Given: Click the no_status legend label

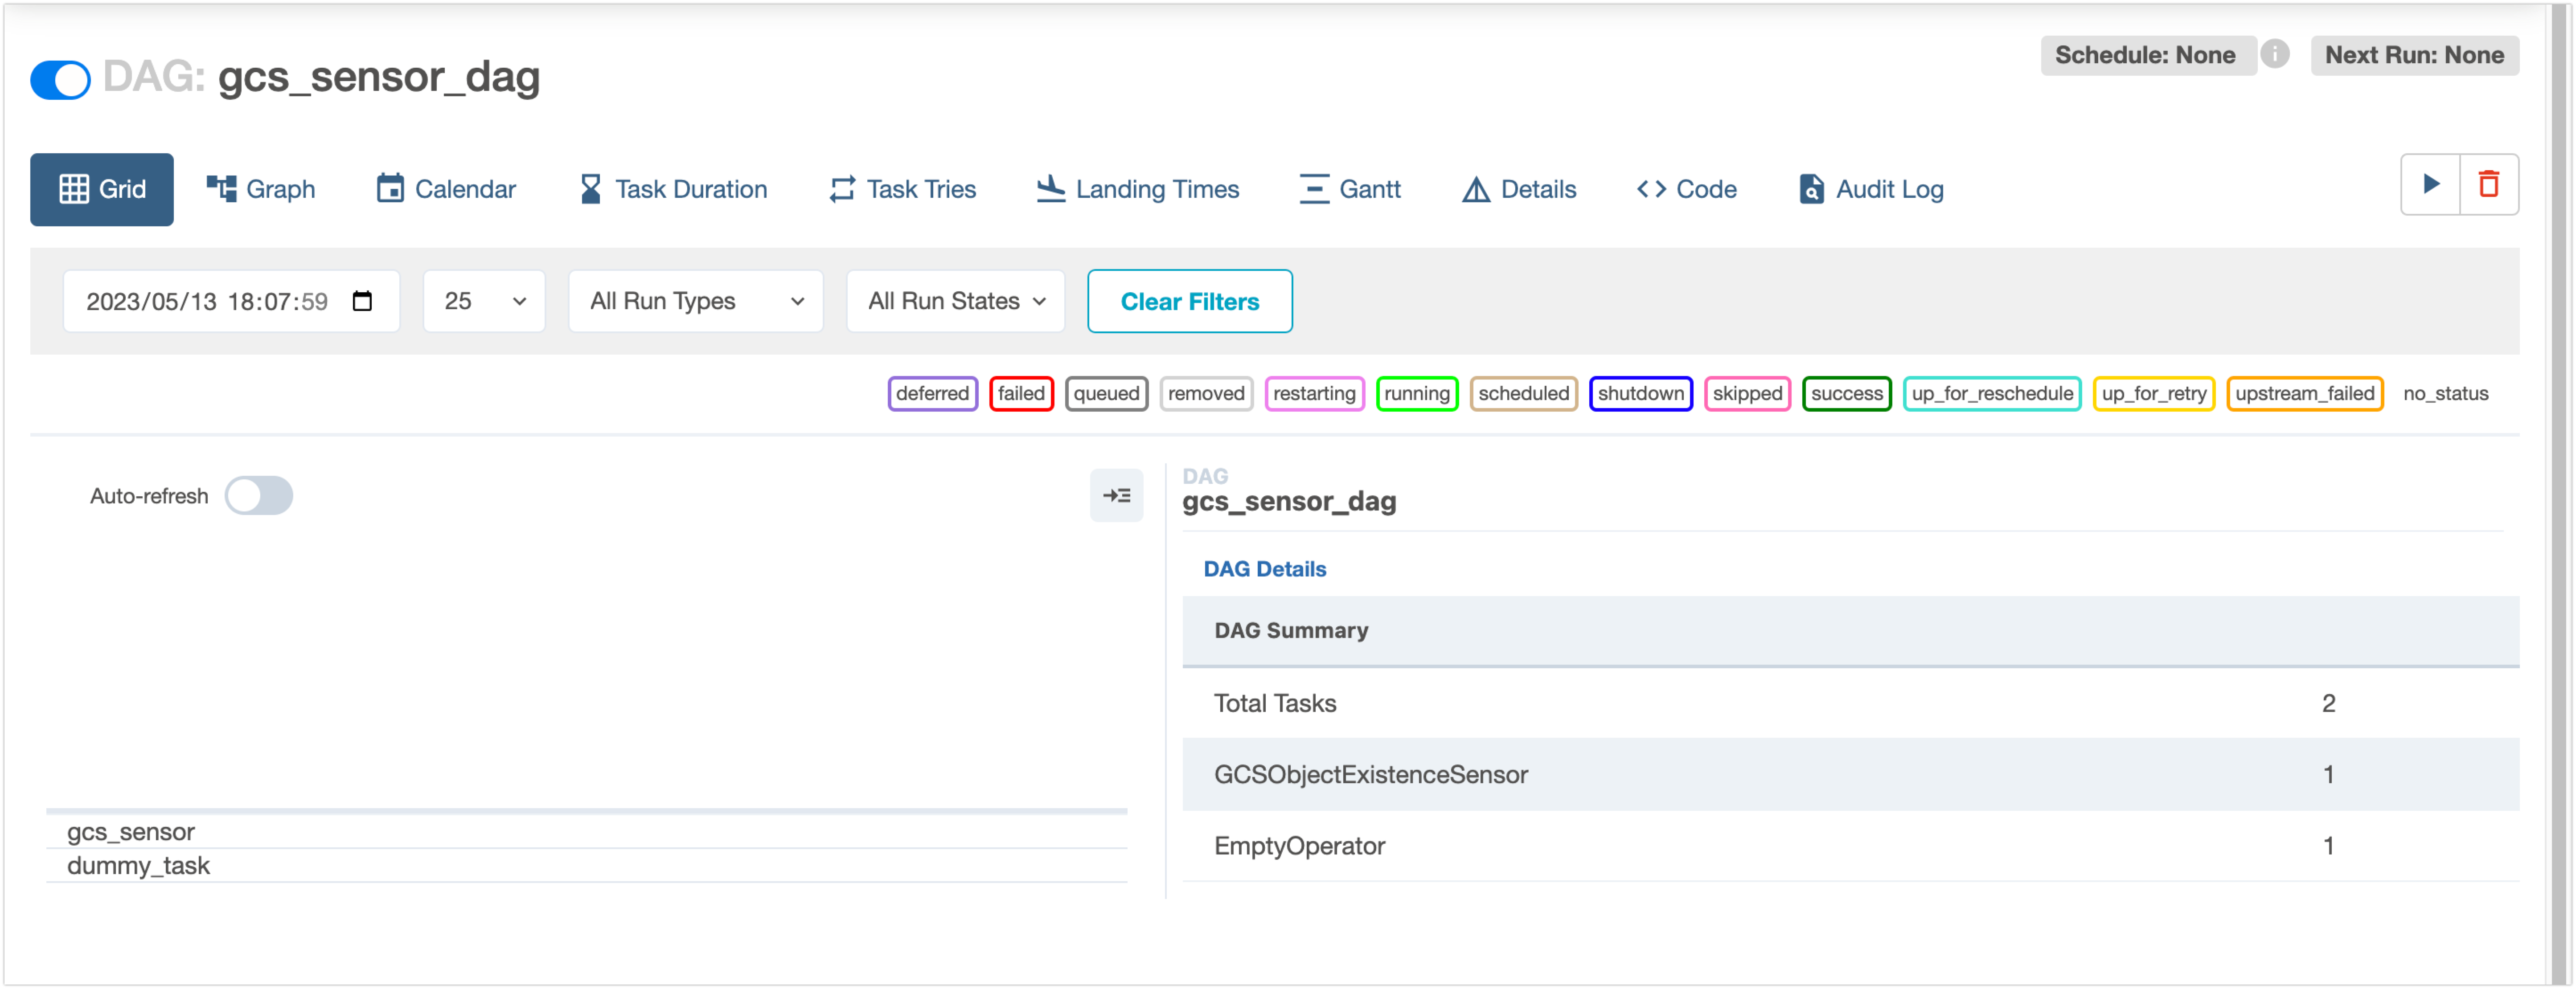Looking at the screenshot, I should coord(2445,394).
